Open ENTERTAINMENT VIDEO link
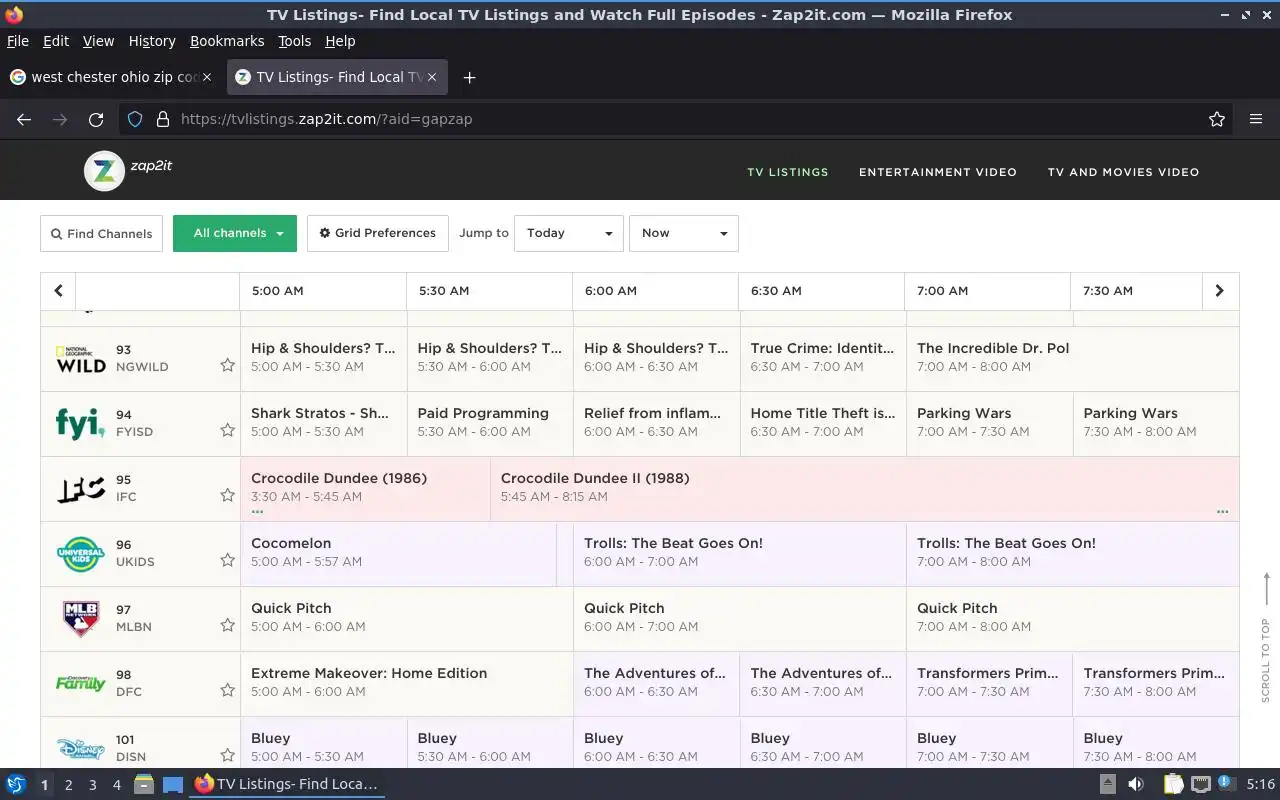 pyautogui.click(x=938, y=172)
